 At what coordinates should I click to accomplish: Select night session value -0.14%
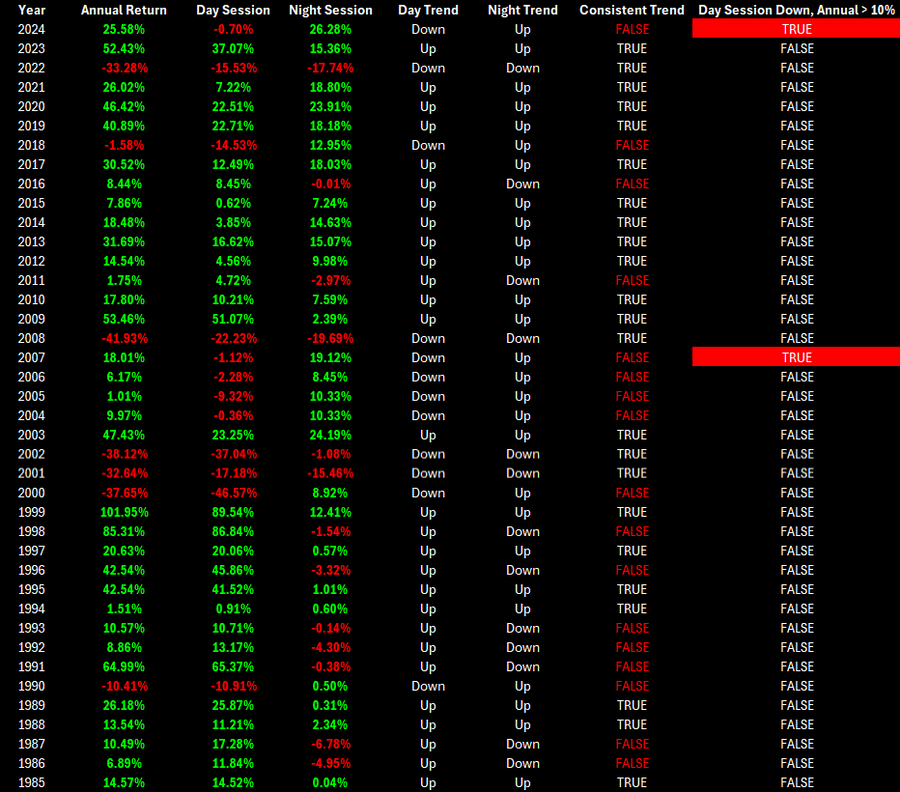click(331, 628)
